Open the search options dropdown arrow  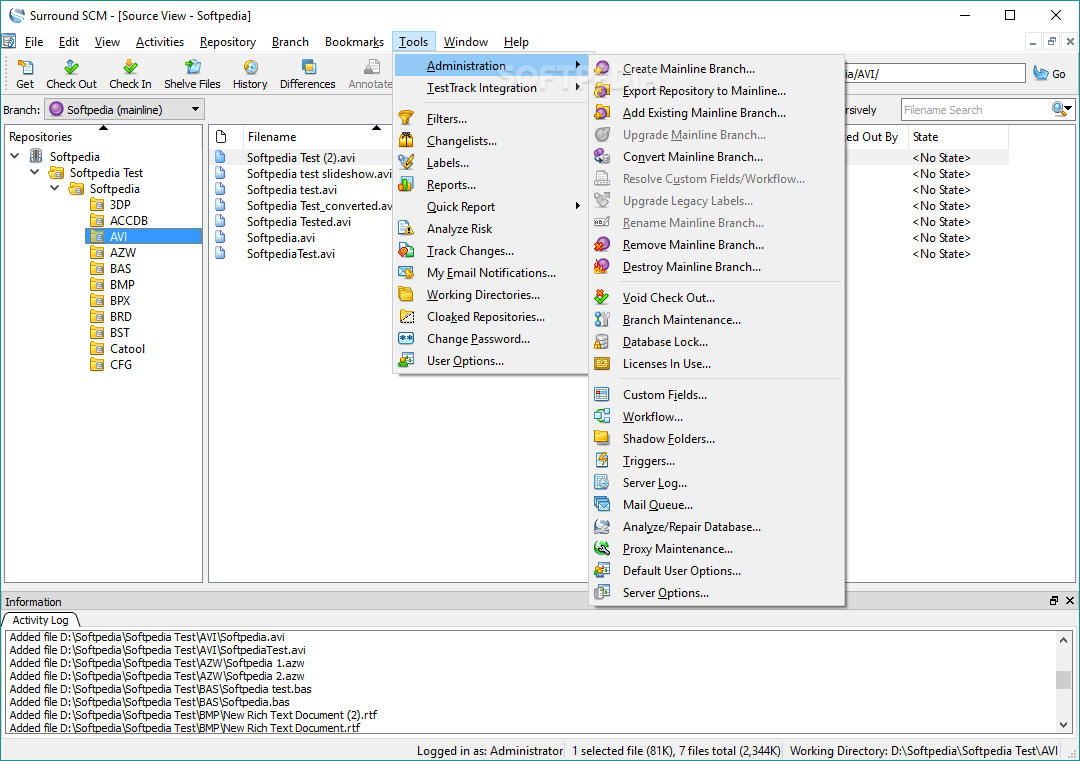click(x=1068, y=109)
